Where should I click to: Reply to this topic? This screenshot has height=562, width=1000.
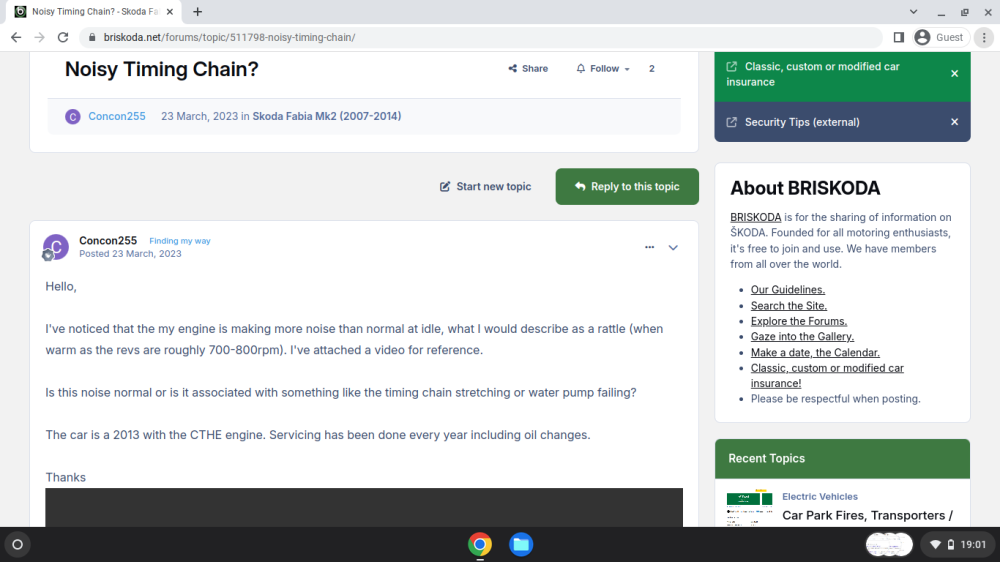pyautogui.click(x=627, y=186)
